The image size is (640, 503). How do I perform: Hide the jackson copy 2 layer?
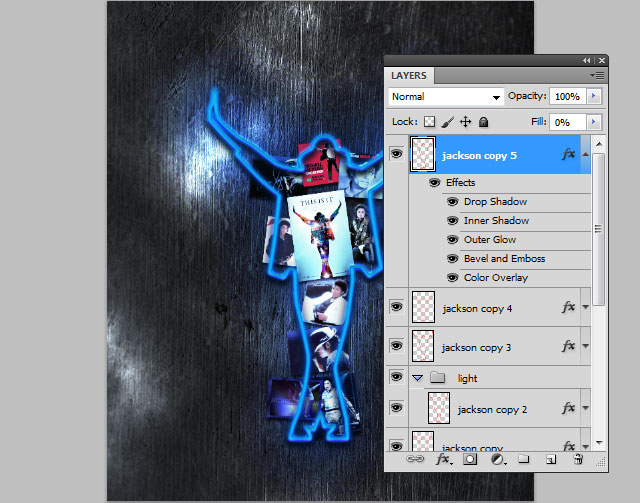396,407
